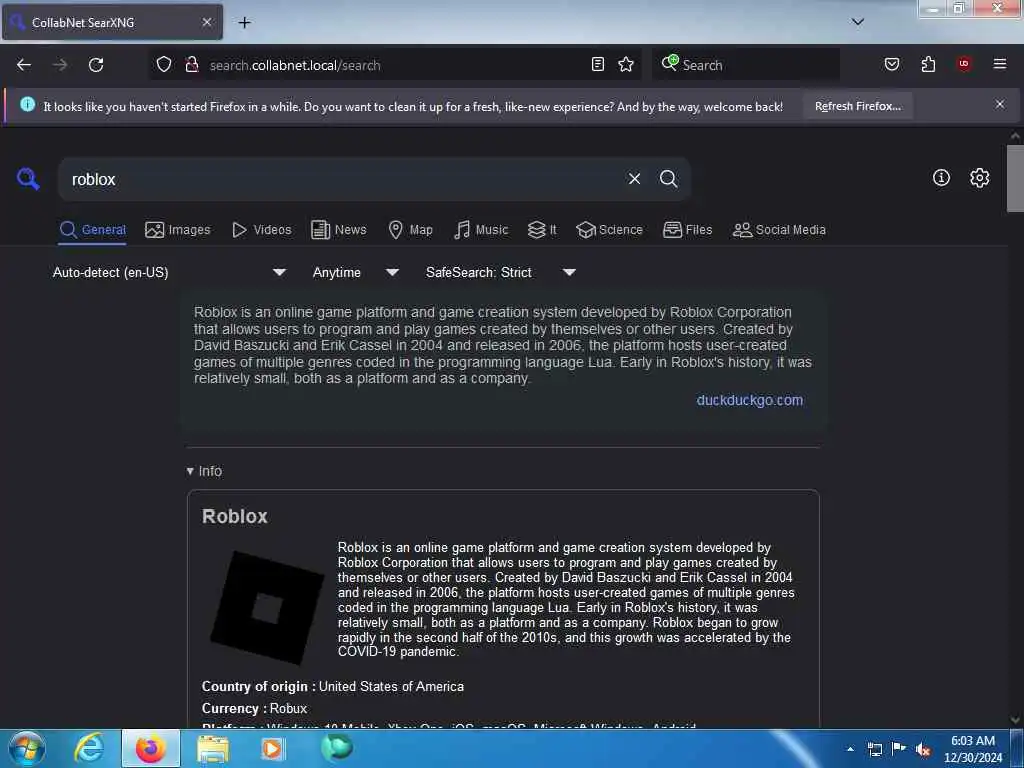1024x768 pixels.
Task: Clear the roblox search query
Action: 634,179
